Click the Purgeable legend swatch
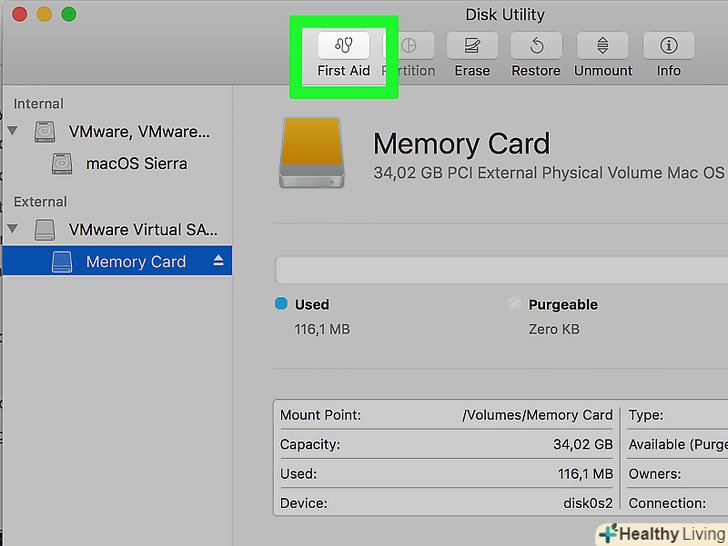 point(515,304)
